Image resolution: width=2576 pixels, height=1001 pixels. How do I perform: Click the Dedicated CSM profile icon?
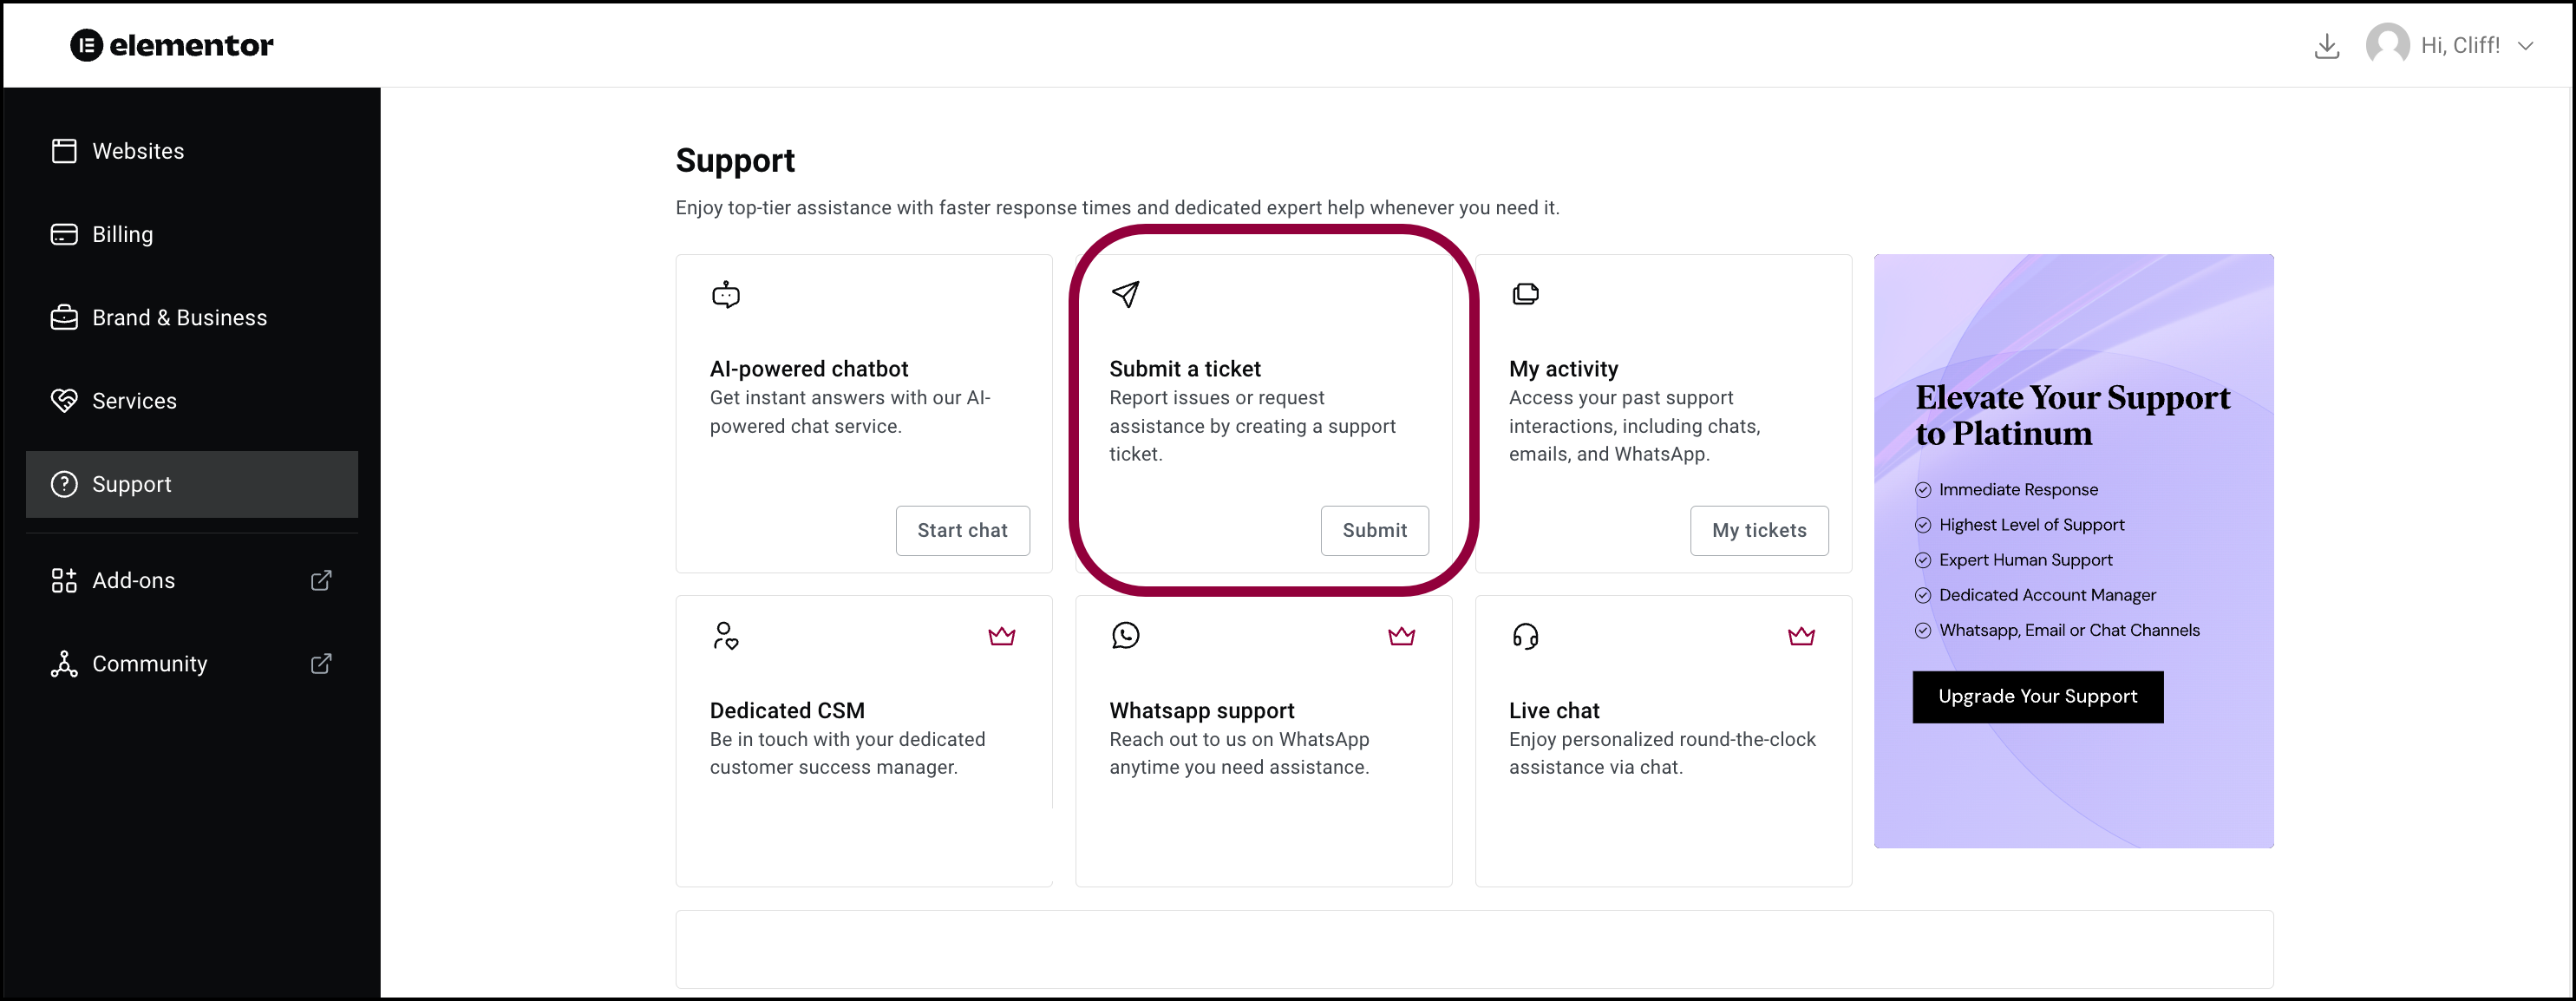coord(724,634)
